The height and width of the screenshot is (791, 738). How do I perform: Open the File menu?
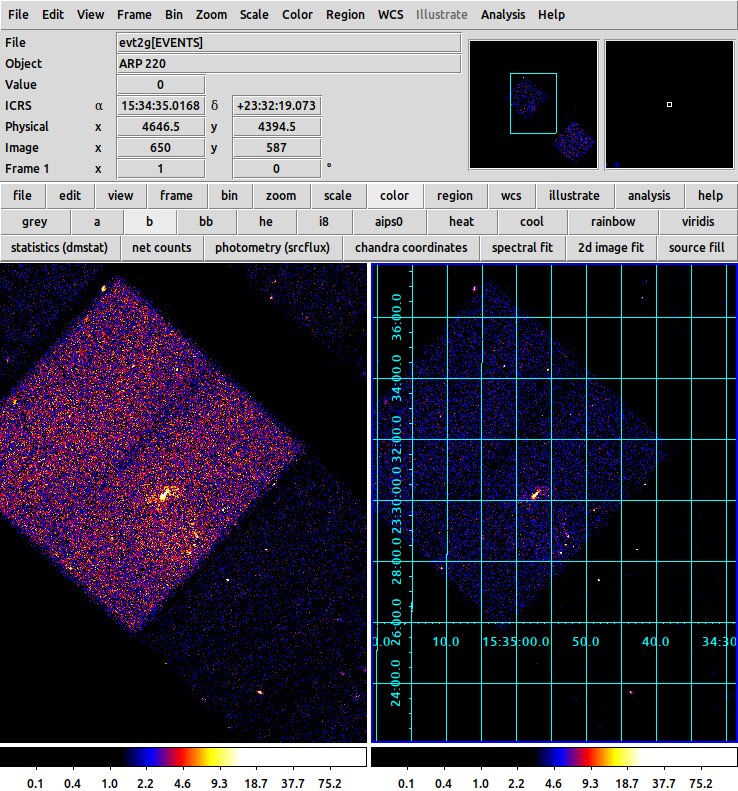[18, 15]
